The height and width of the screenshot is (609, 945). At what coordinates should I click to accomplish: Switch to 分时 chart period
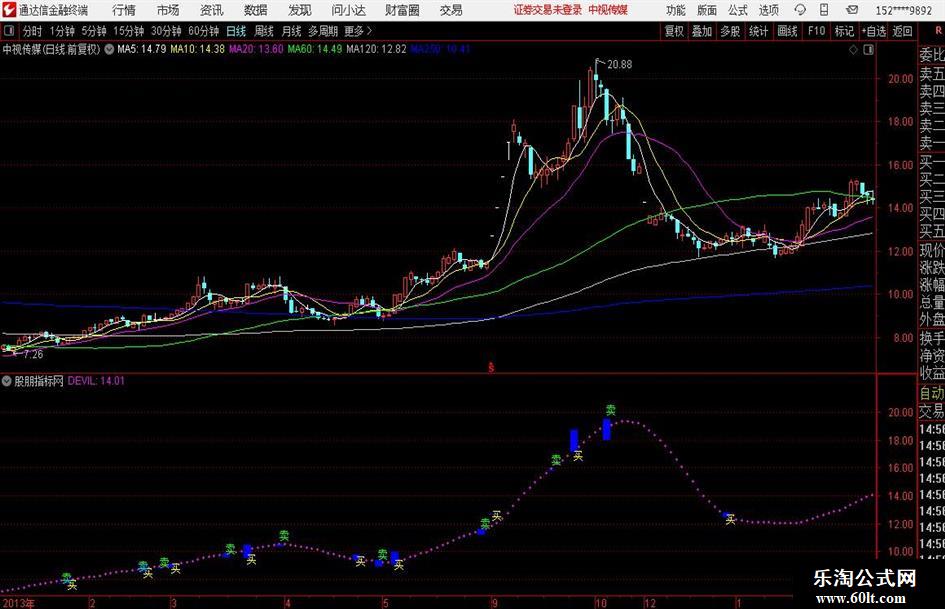[x=32, y=31]
